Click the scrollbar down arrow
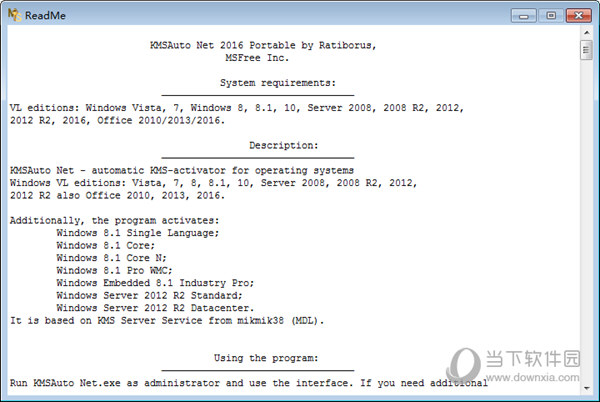The width and height of the screenshot is (600, 402). click(586, 388)
